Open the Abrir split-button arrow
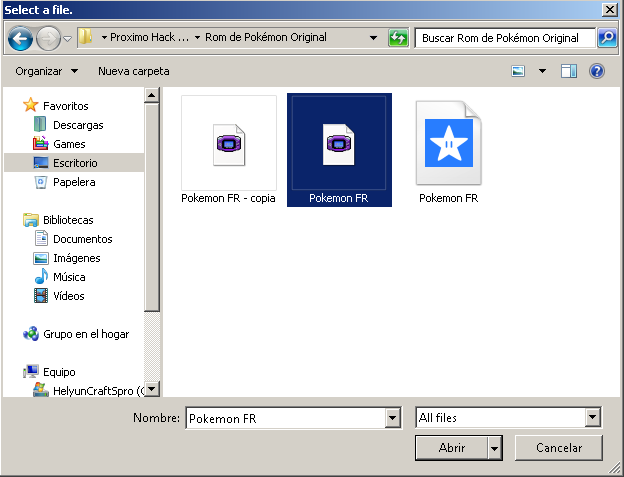This screenshot has width=624, height=477. 495,448
